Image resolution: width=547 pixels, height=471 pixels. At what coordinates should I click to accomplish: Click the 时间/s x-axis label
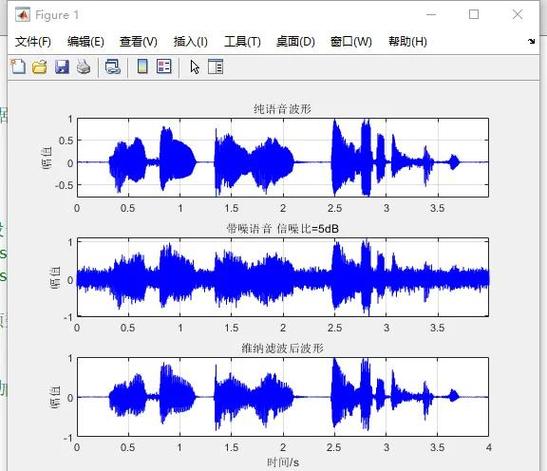(283, 462)
